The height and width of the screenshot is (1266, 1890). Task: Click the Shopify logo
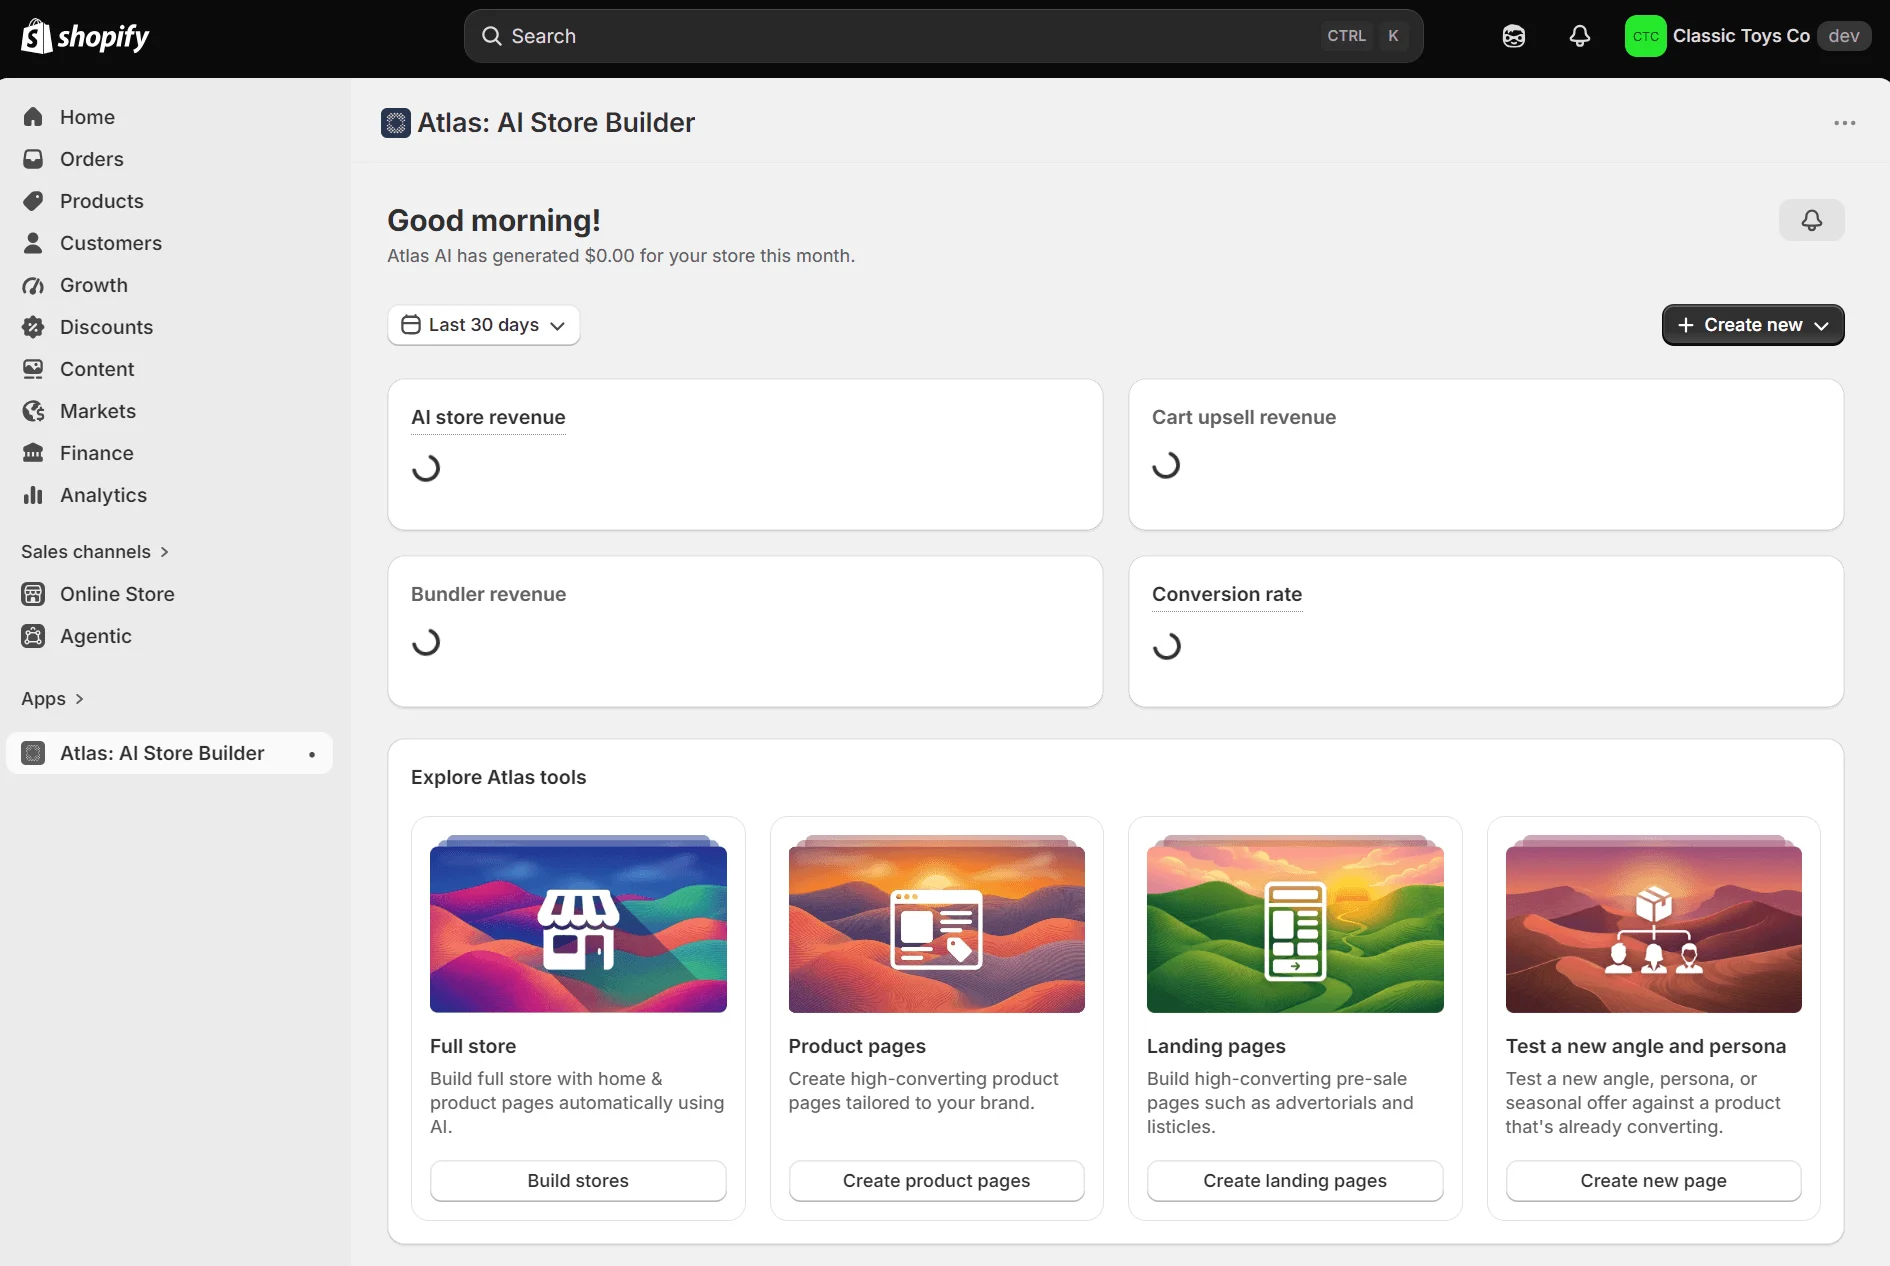coord(85,37)
